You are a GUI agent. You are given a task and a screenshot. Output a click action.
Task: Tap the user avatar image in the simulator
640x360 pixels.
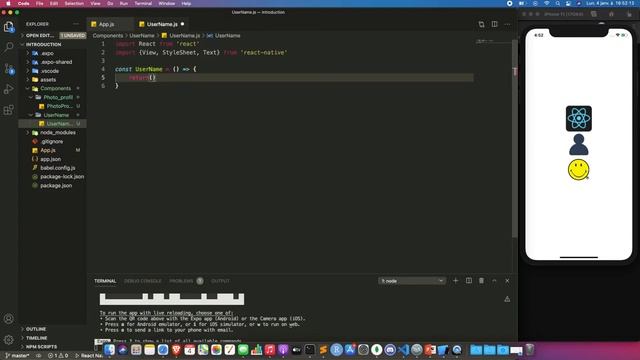point(578,144)
